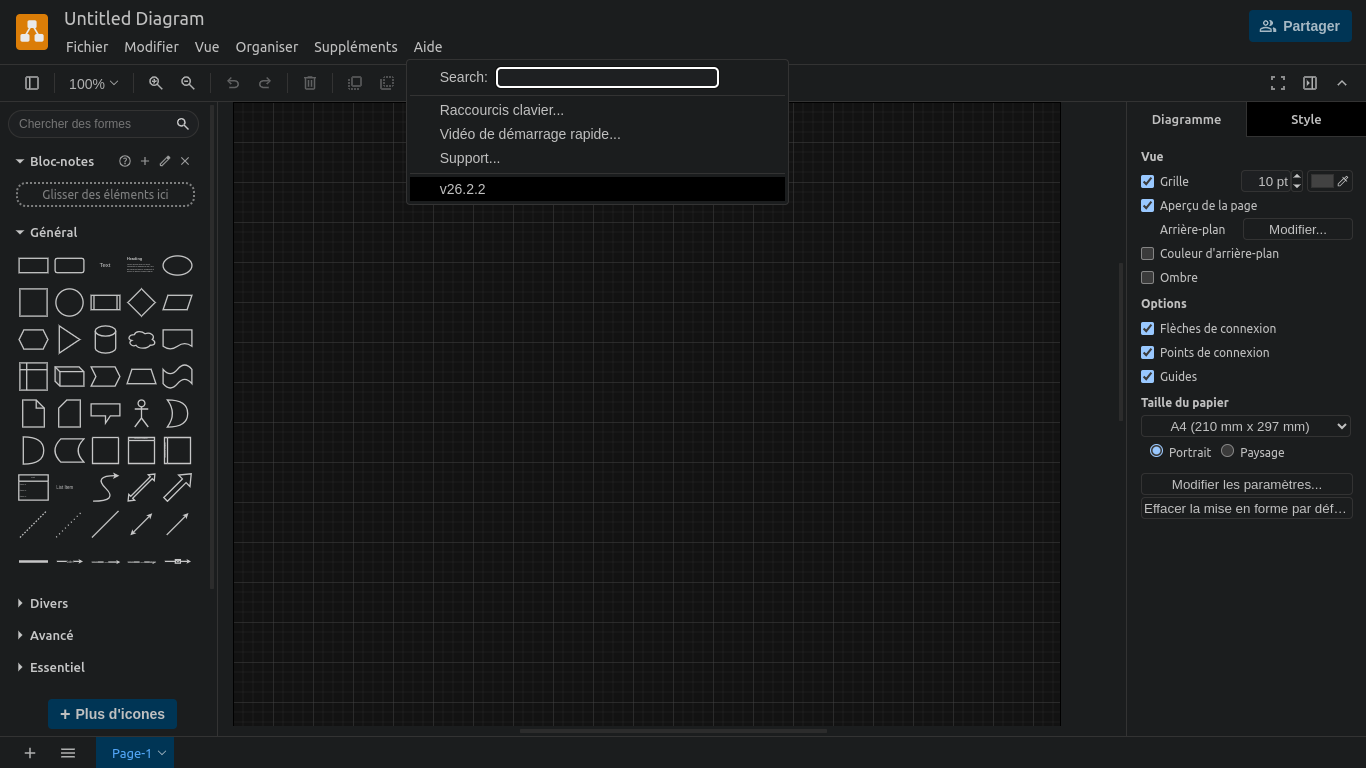Image resolution: width=1366 pixels, height=768 pixels.
Task: Open the pages list menu icon
Action: click(x=68, y=753)
